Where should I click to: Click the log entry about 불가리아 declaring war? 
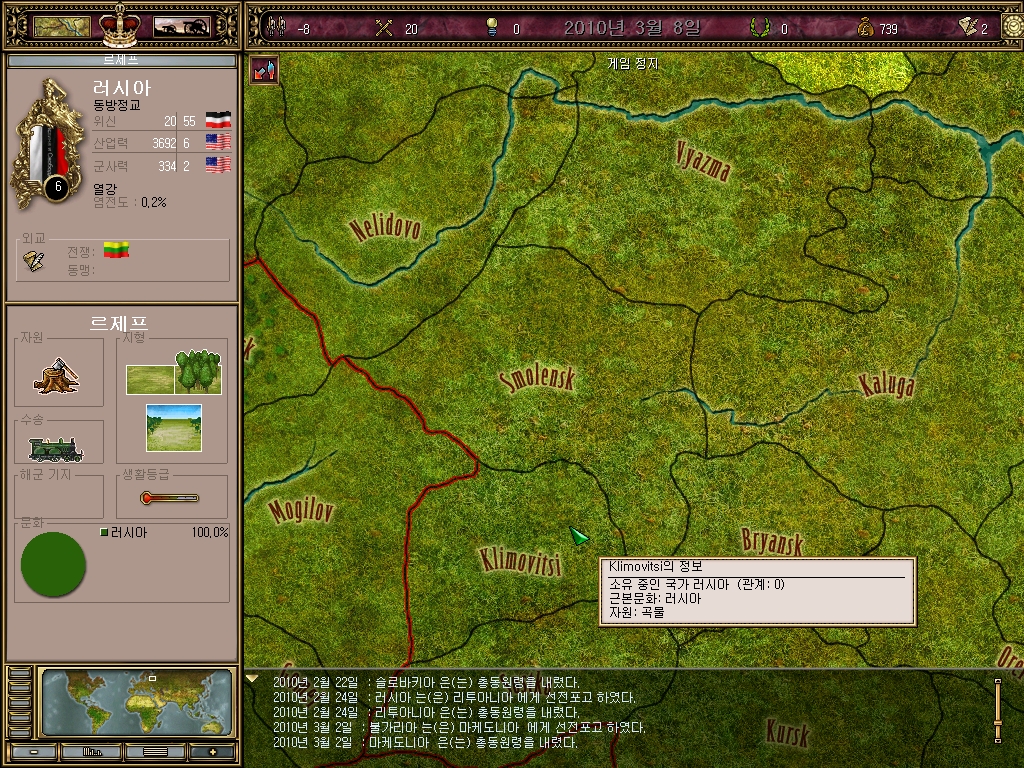[x=458, y=727]
